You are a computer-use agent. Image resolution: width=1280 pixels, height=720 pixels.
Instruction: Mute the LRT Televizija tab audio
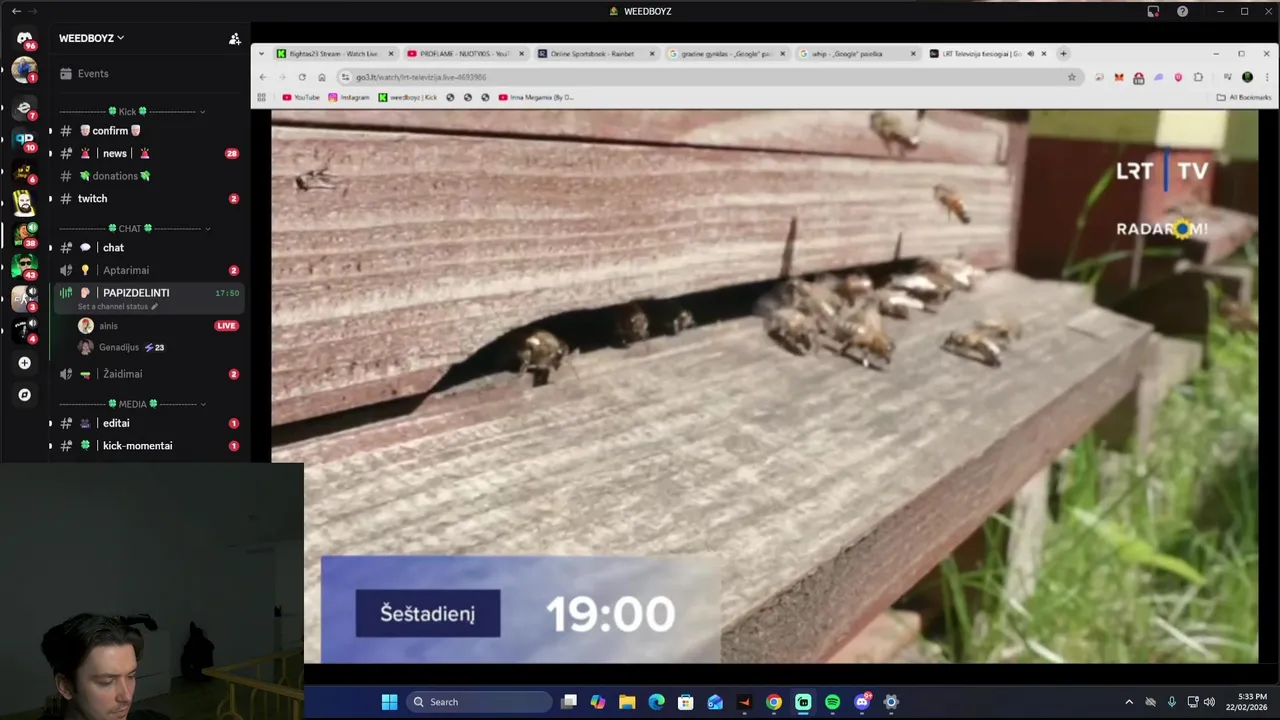(1031, 54)
